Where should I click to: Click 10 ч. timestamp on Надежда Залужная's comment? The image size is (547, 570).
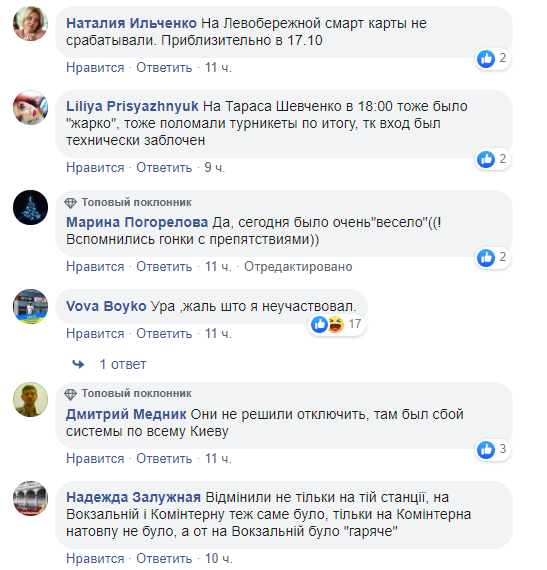pos(218,558)
